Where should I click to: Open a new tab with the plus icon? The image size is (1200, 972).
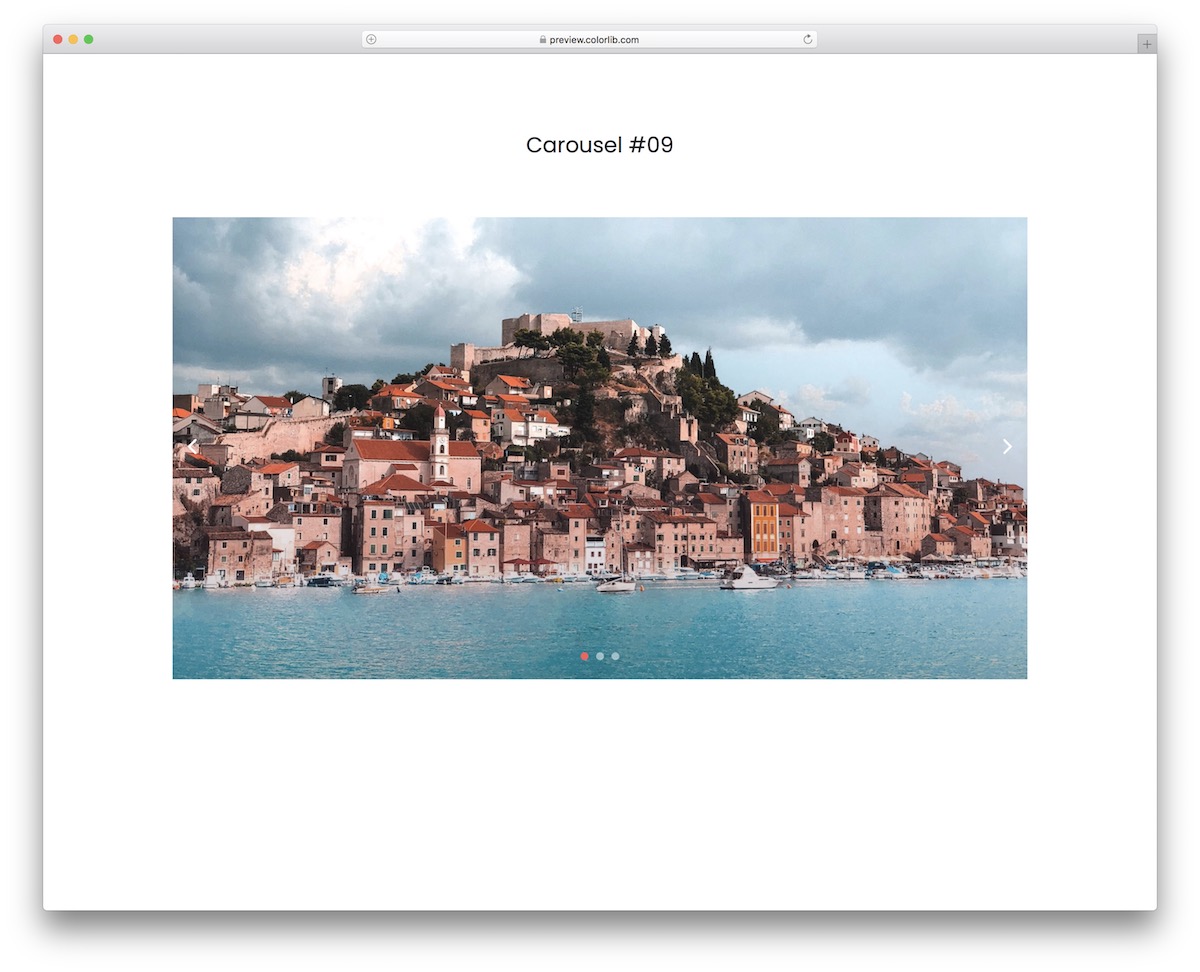[1146, 43]
